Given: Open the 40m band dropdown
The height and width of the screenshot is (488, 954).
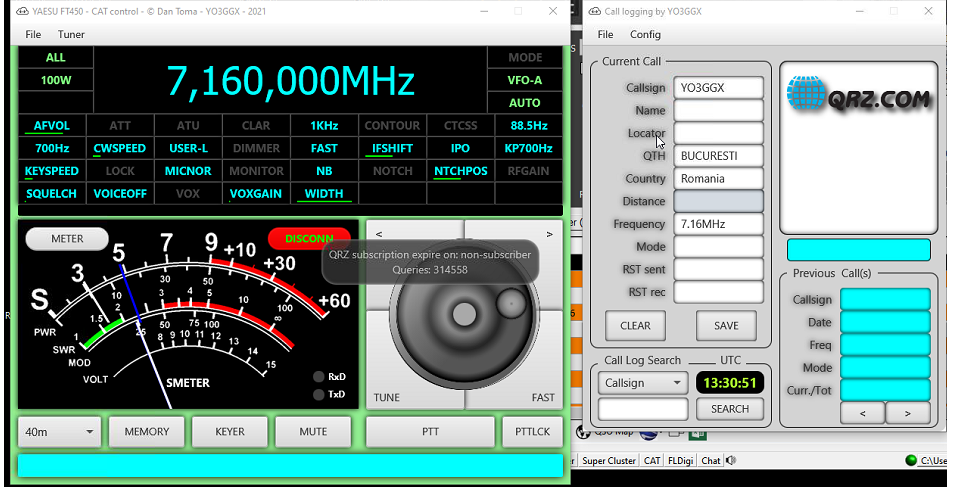Looking at the screenshot, I should (x=60, y=432).
